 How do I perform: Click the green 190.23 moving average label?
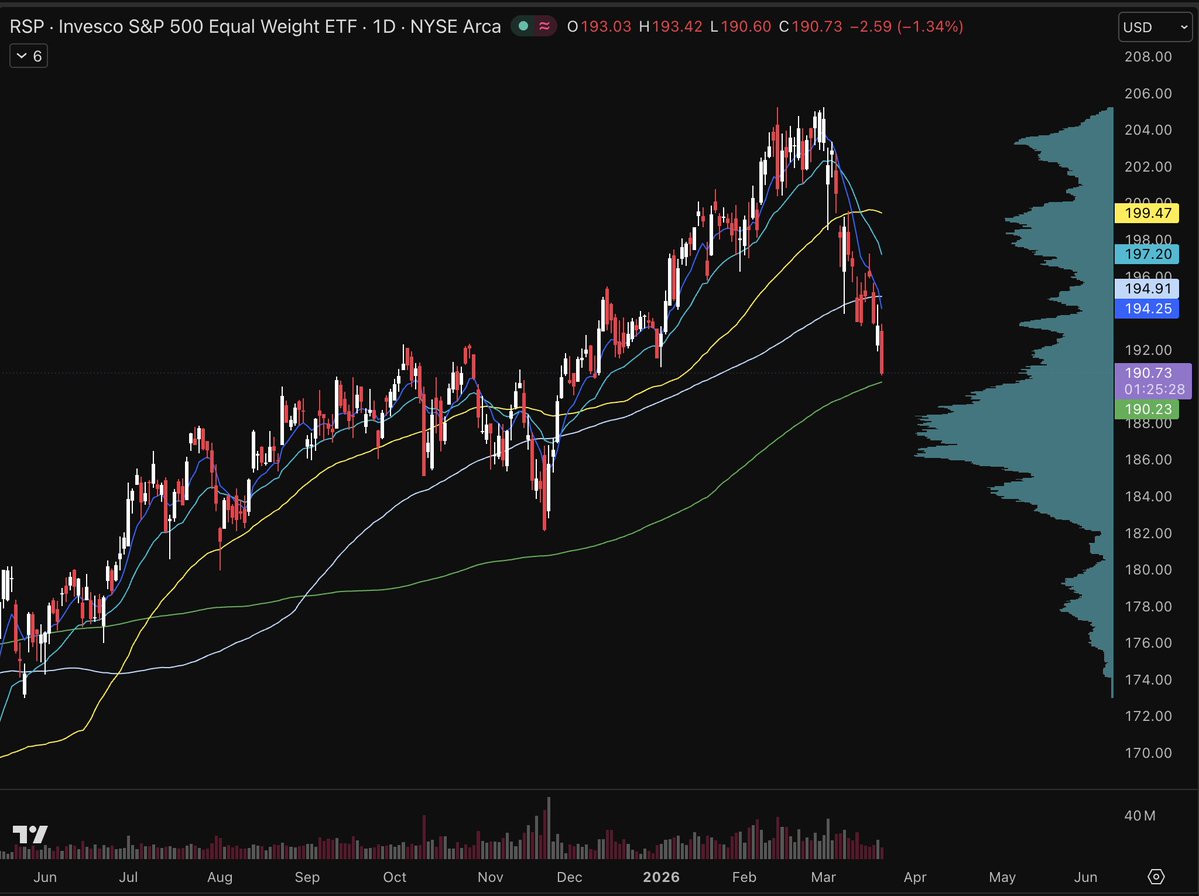click(1147, 409)
